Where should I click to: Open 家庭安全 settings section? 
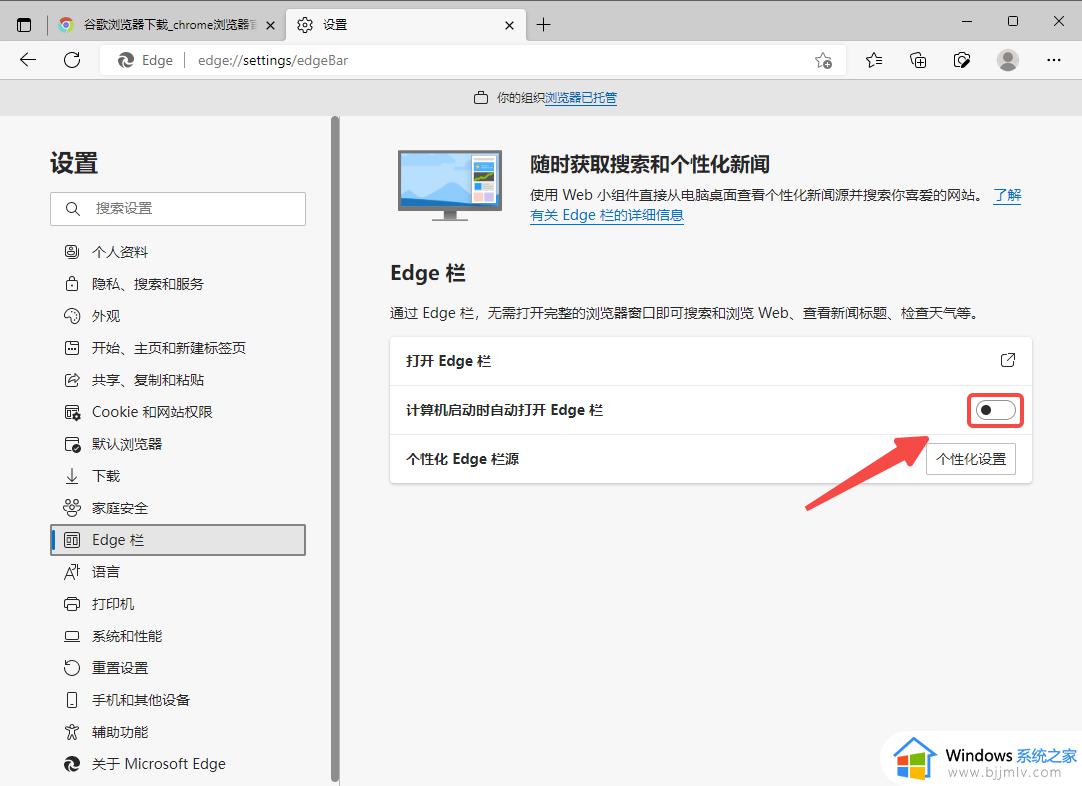pos(178,508)
